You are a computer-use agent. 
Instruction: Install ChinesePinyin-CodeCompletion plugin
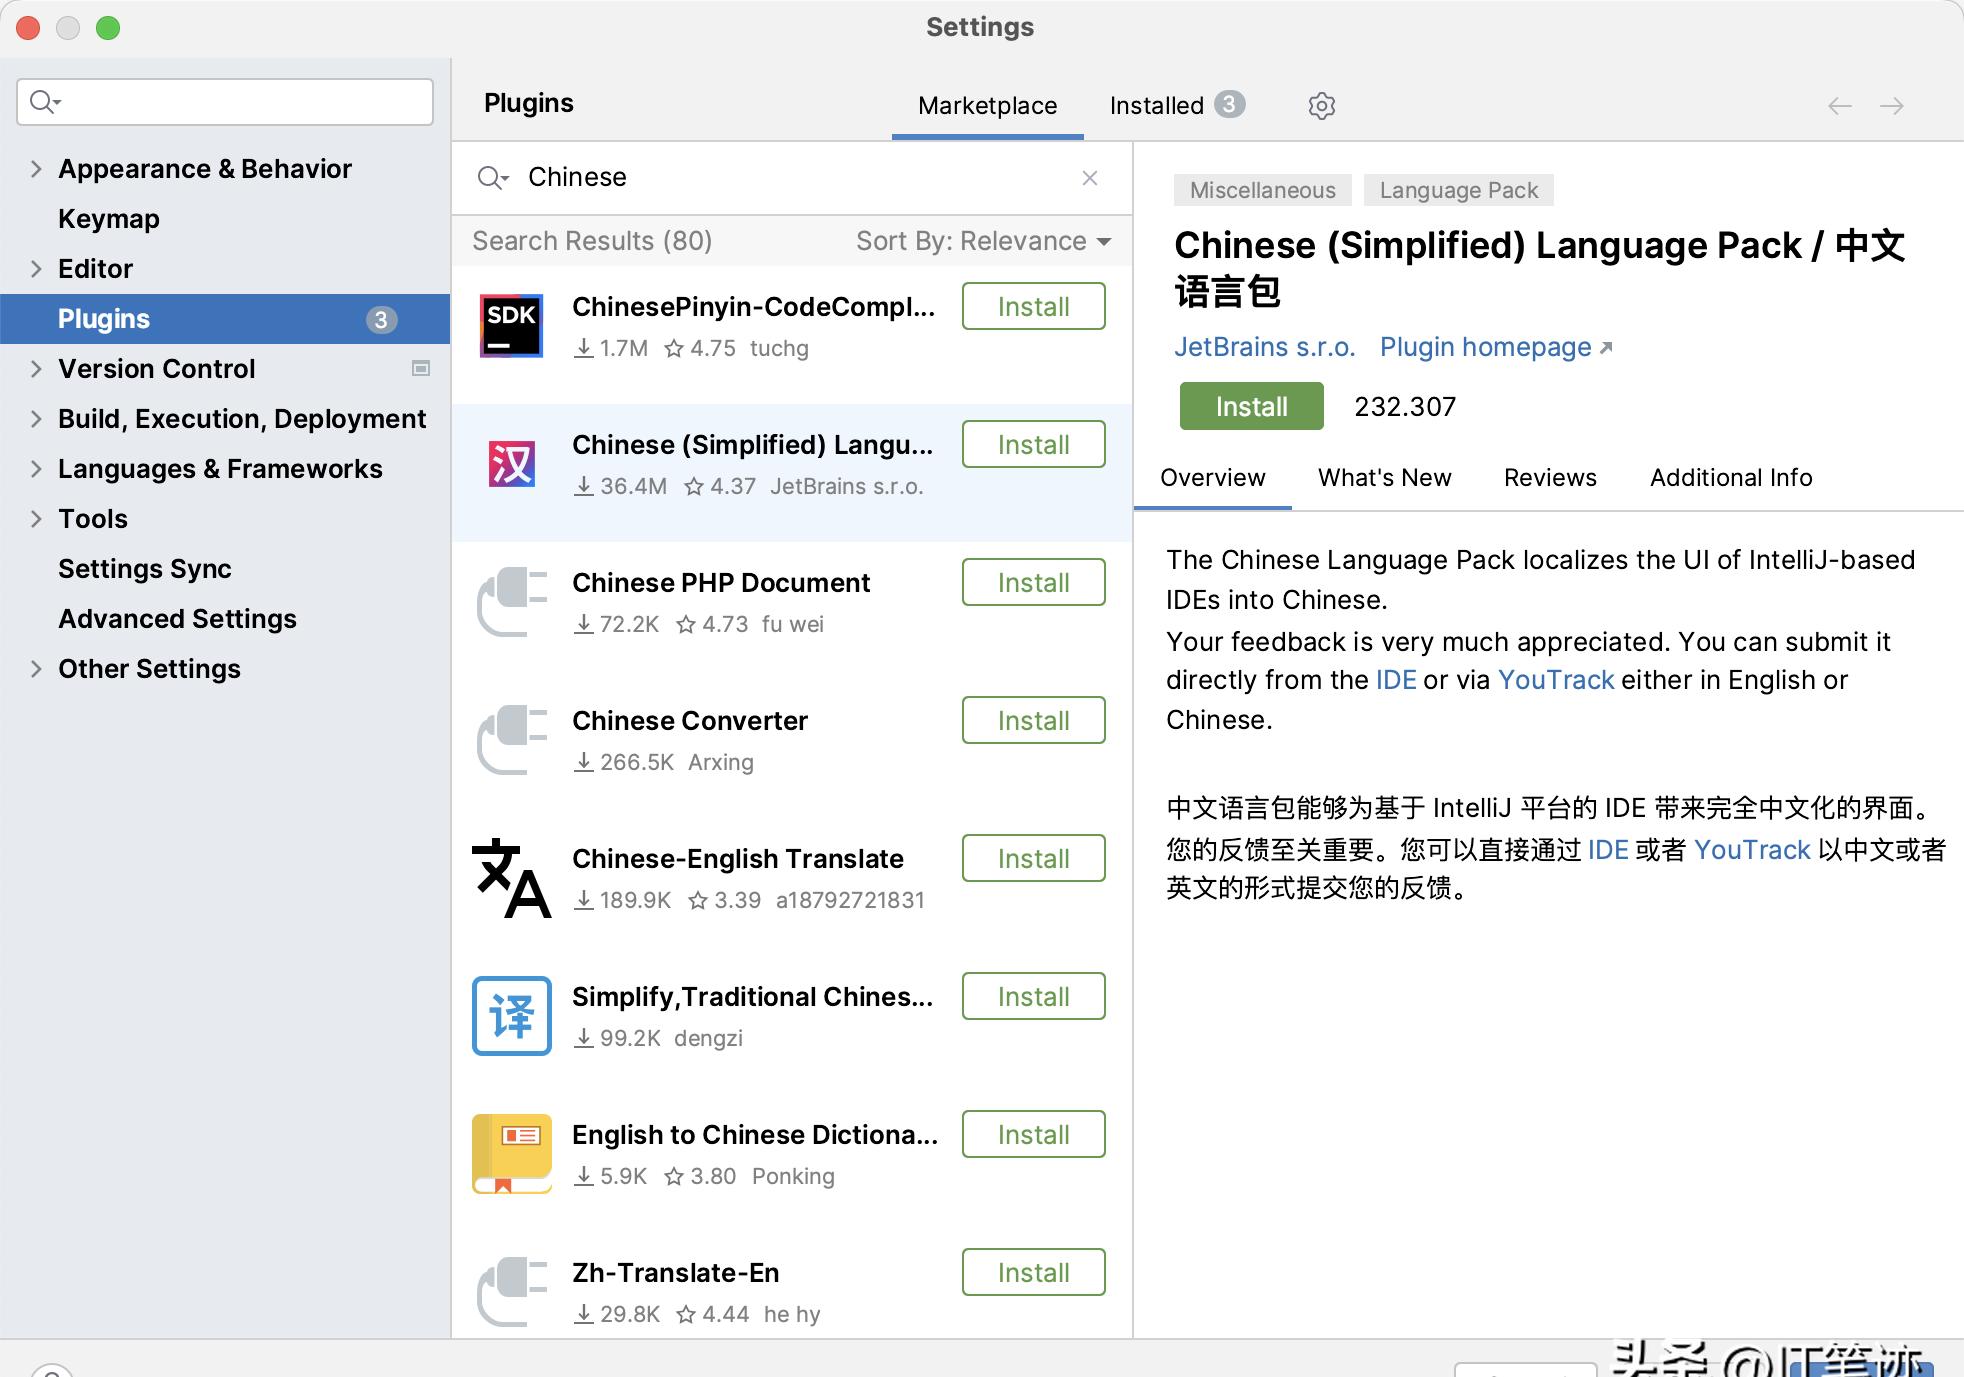pos(1033,306)
